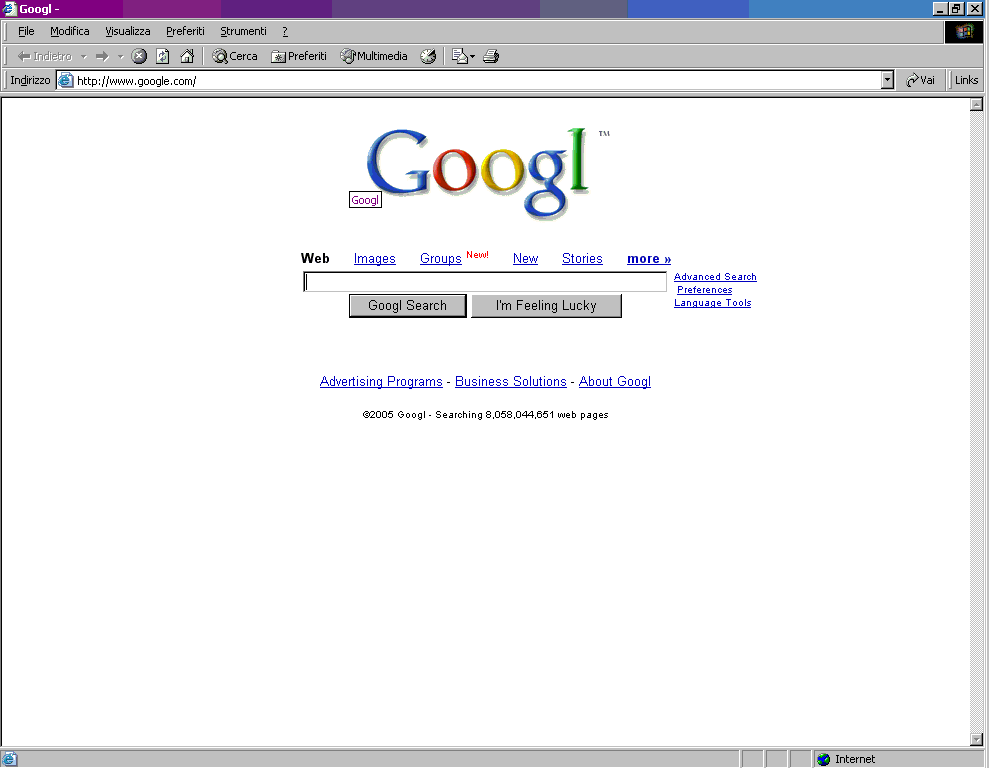Restore down the browser window
The width and height of the screenshot is (989, 768).
[956, 9]
